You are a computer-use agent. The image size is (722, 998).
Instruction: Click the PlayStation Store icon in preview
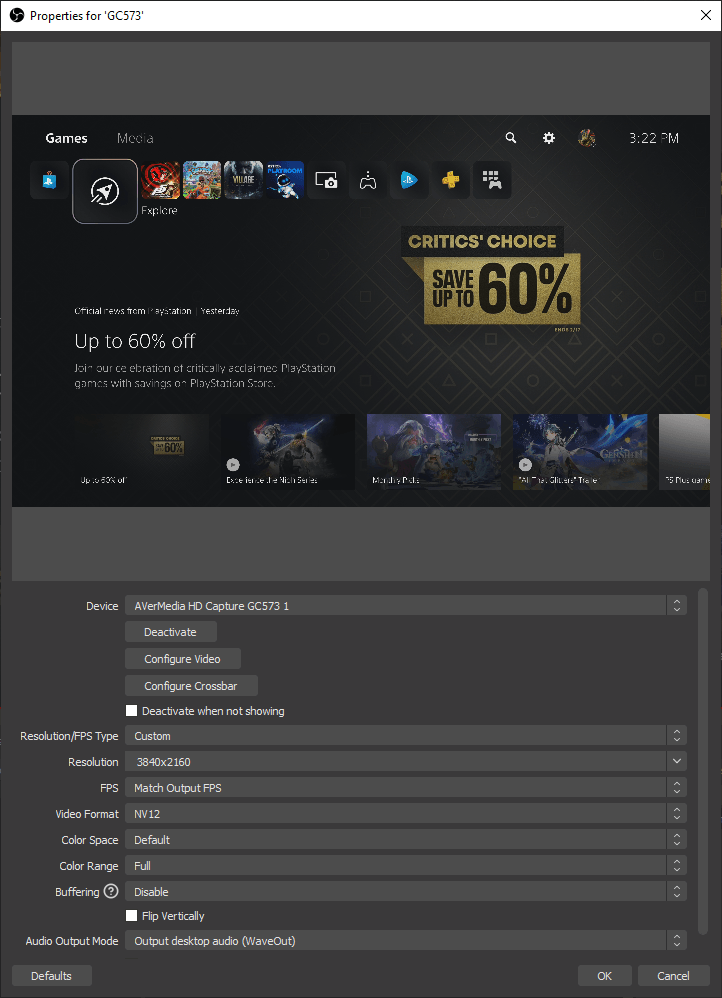(x=49, y=181)
